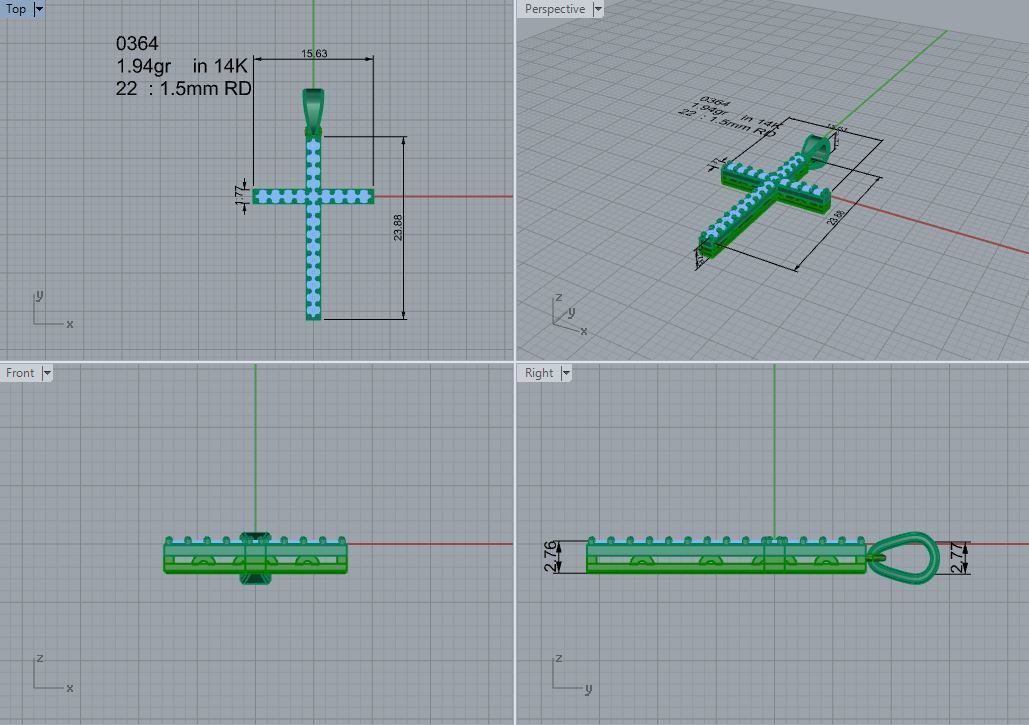Click the axis indicator in Right viewport
Image resolution: width=1029 pixels, height=725 pixels.
click(572, 673)
